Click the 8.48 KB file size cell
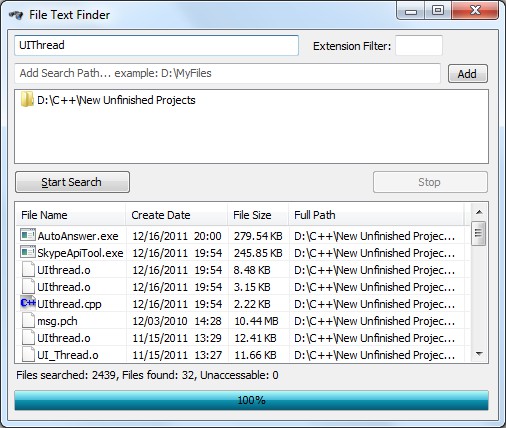The width and height of the screenshot is (506, 428). [252, 270]
